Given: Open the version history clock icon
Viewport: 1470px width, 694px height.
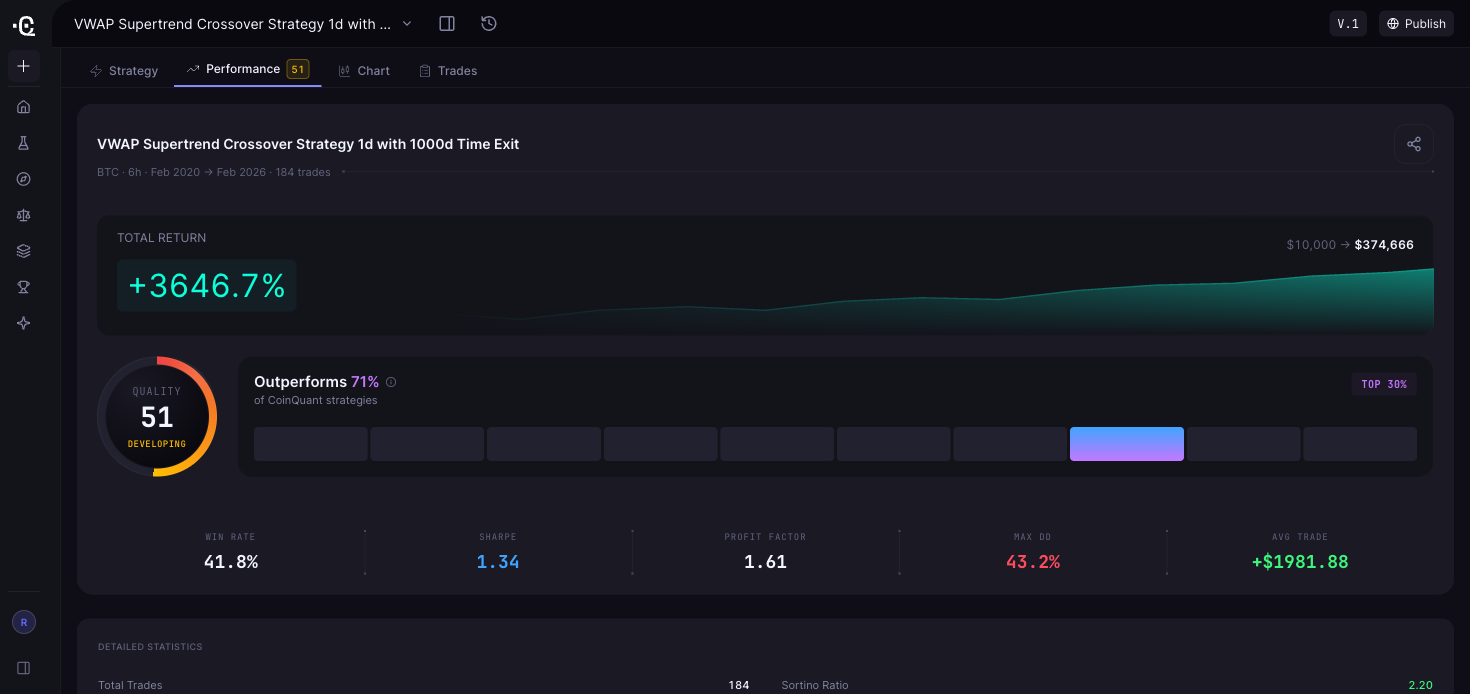Looking at the screenshot, I should (489, 23).
